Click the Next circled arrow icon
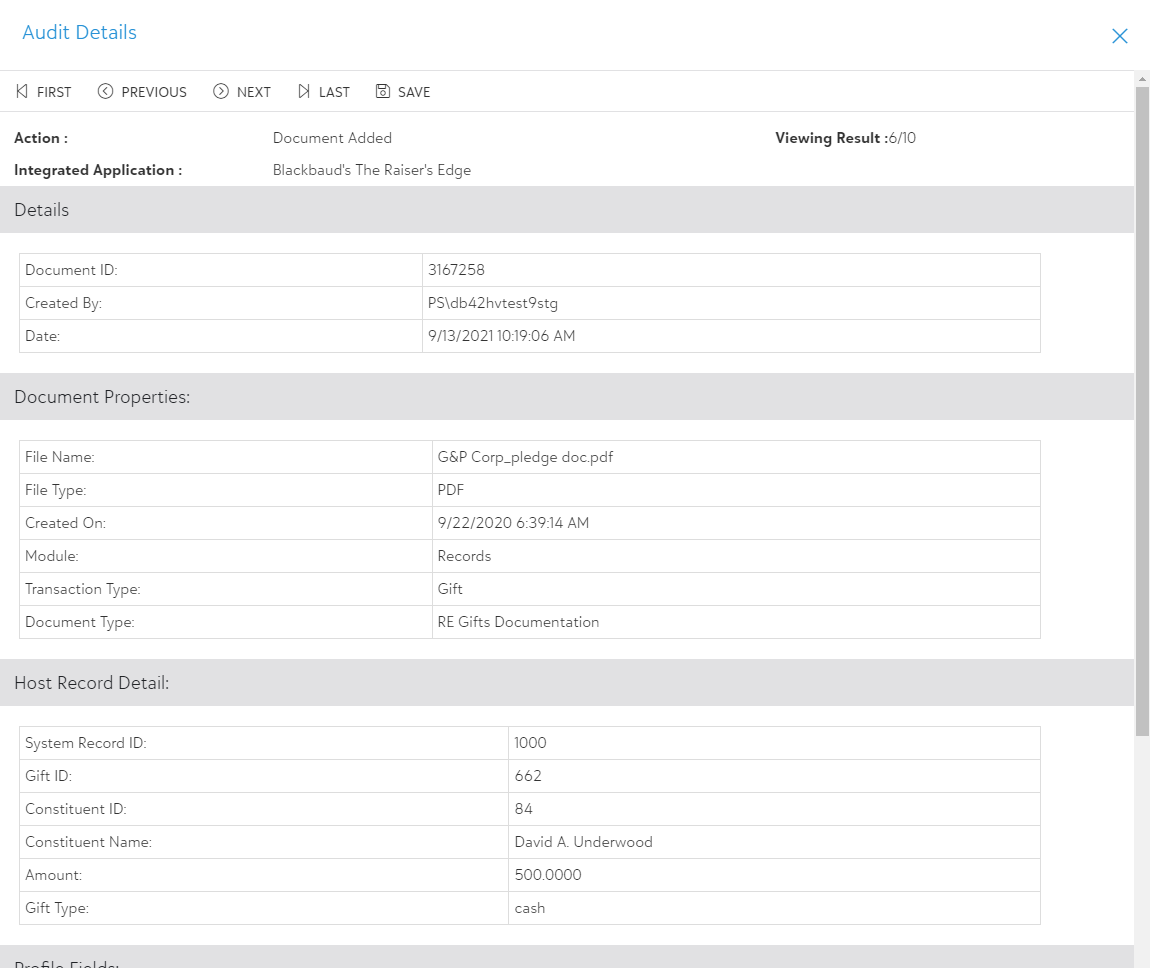Image resolution: width=1150 pixels, height=968 pixels. [x=221, y=91]
